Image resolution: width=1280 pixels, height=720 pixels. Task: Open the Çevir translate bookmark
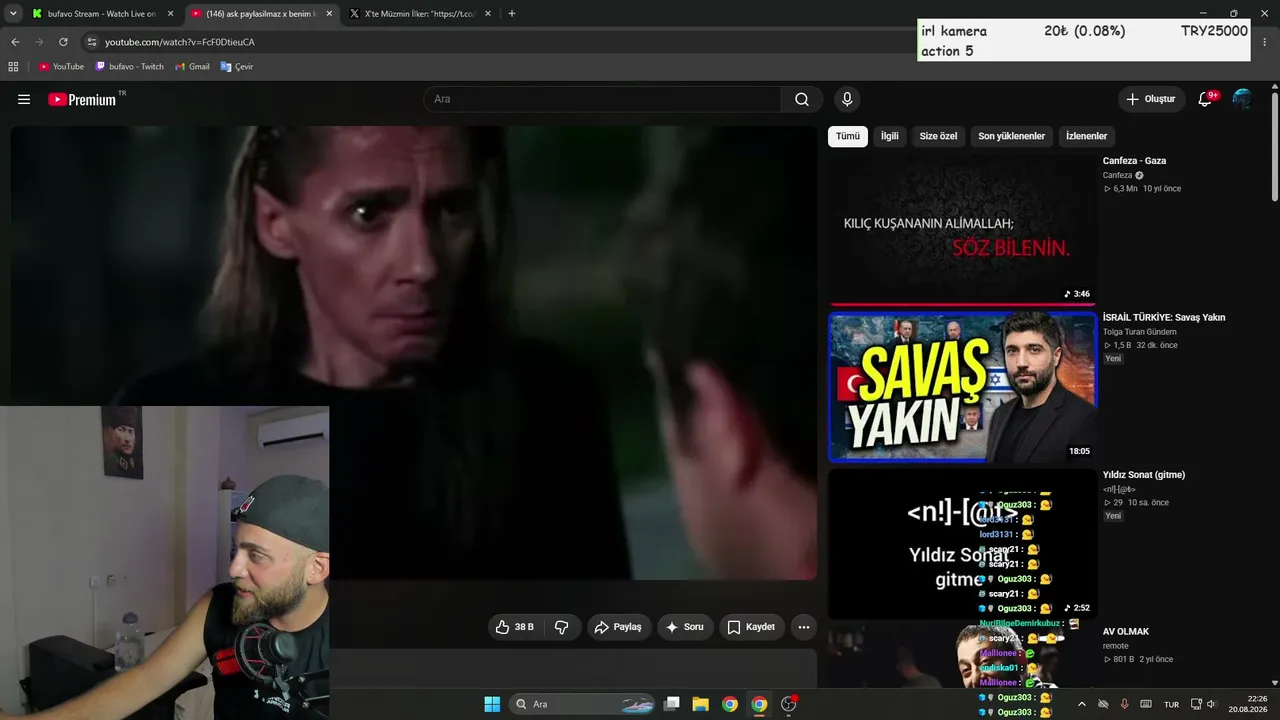(x=237, y=67)
